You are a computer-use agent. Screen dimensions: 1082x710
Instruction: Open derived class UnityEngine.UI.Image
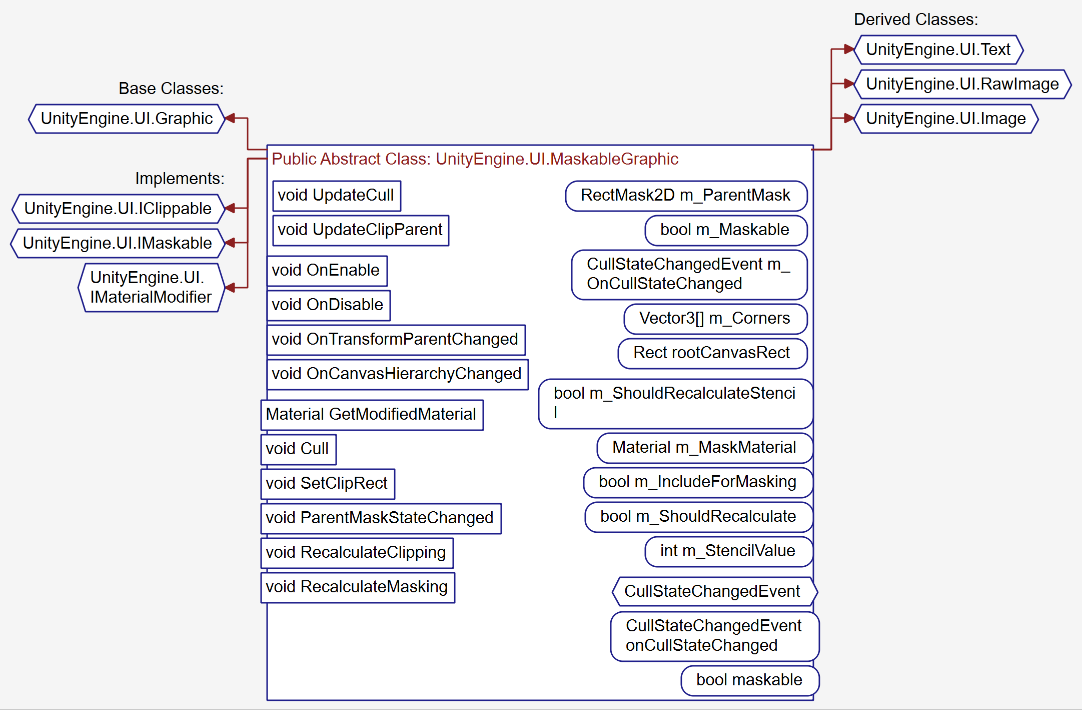[945, 119]
